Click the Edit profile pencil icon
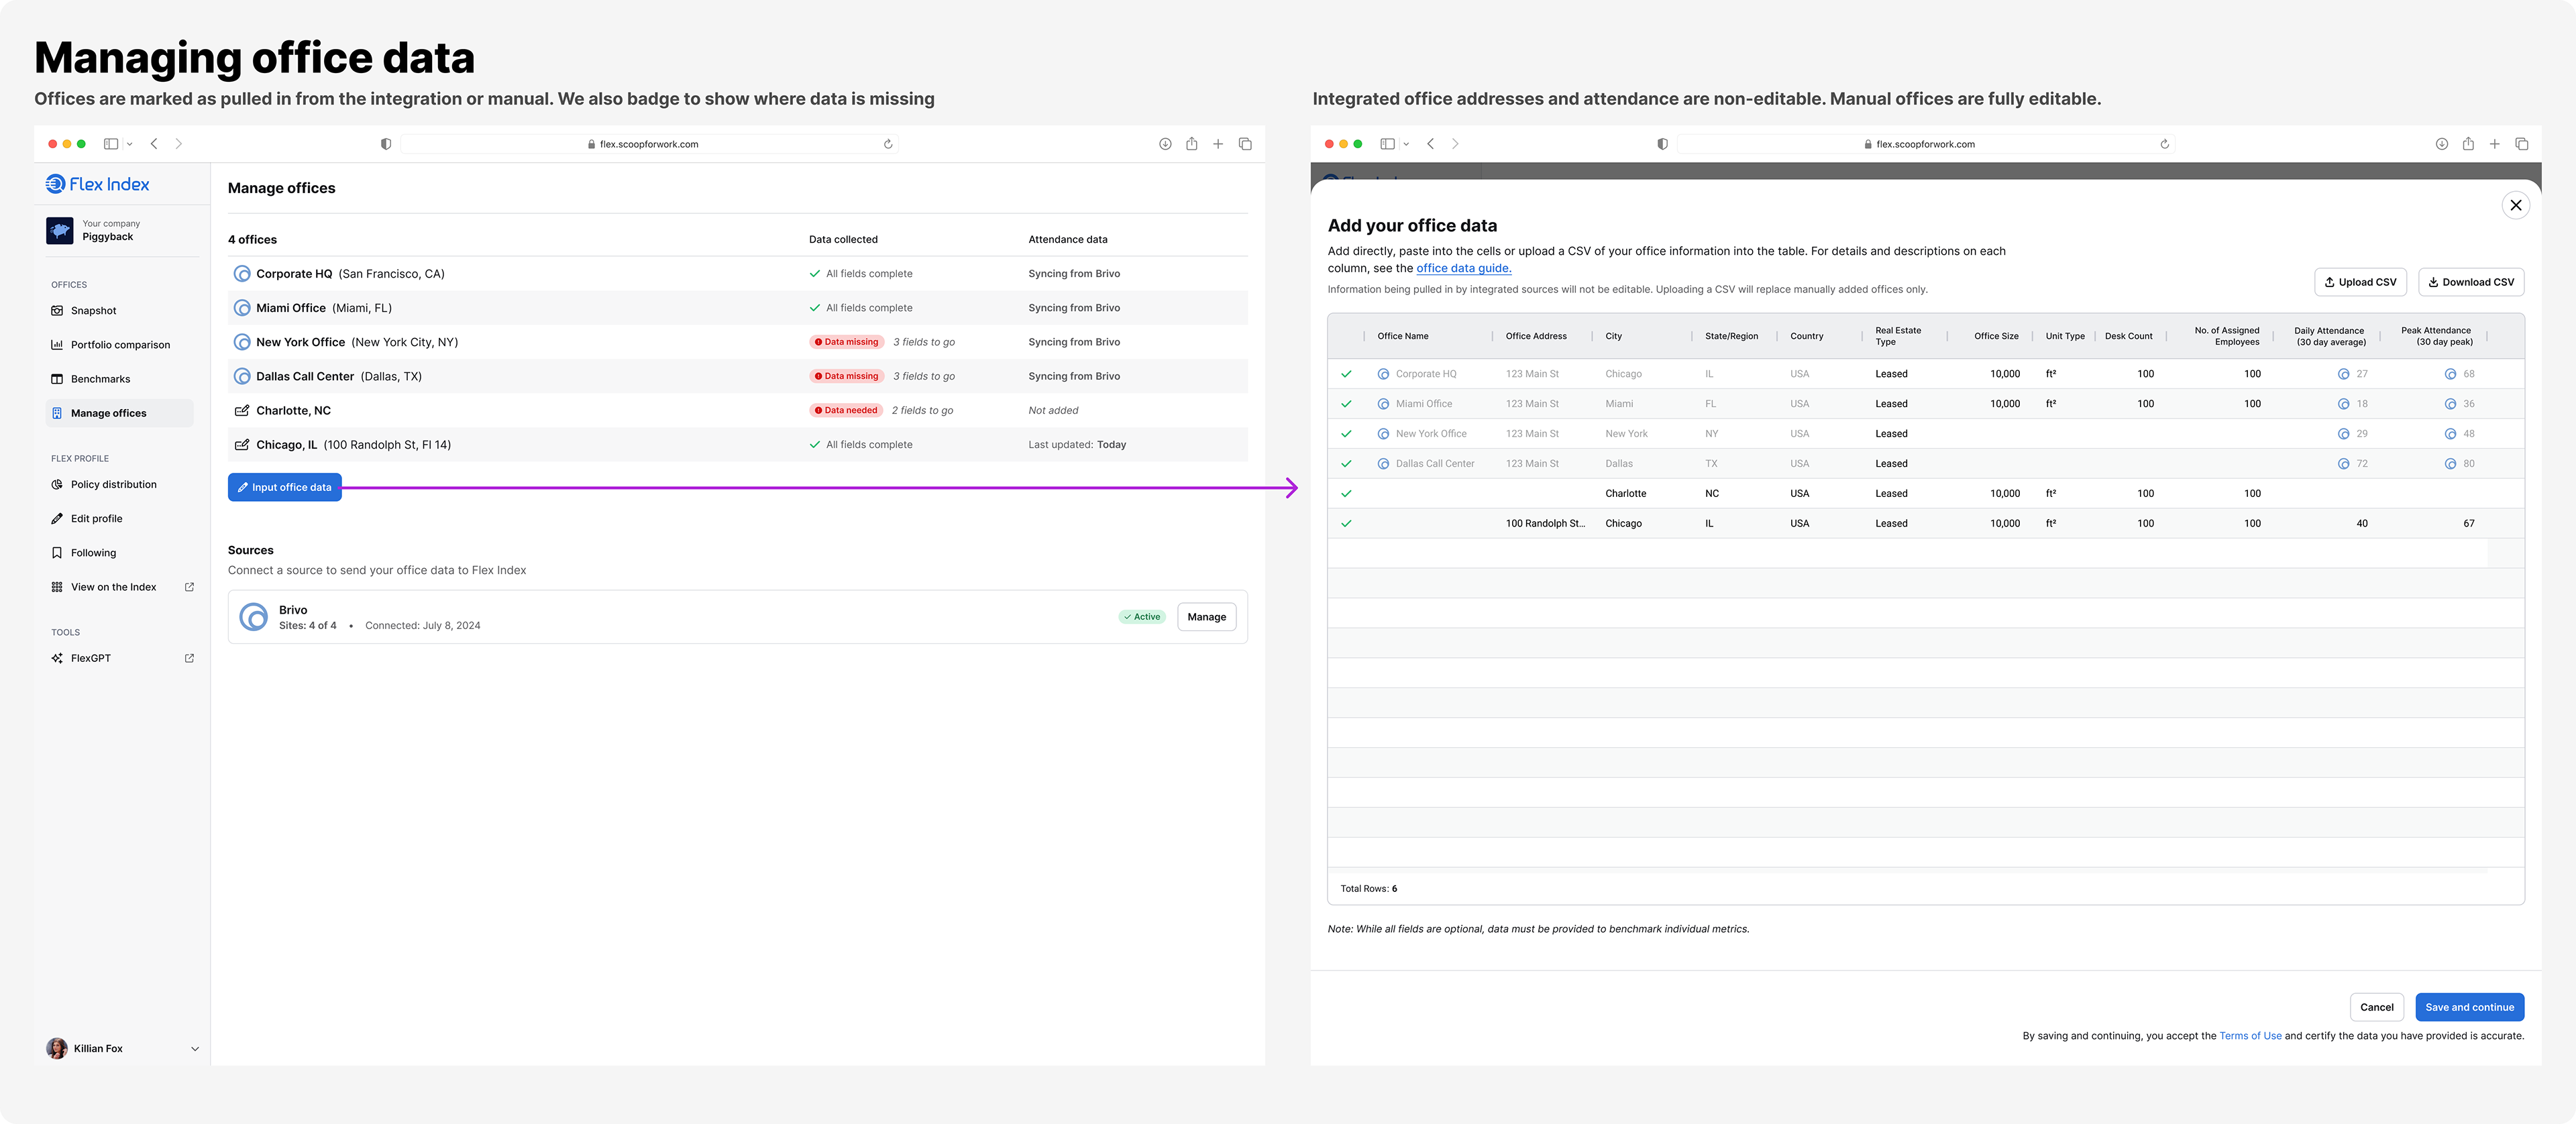 (57, 519)
